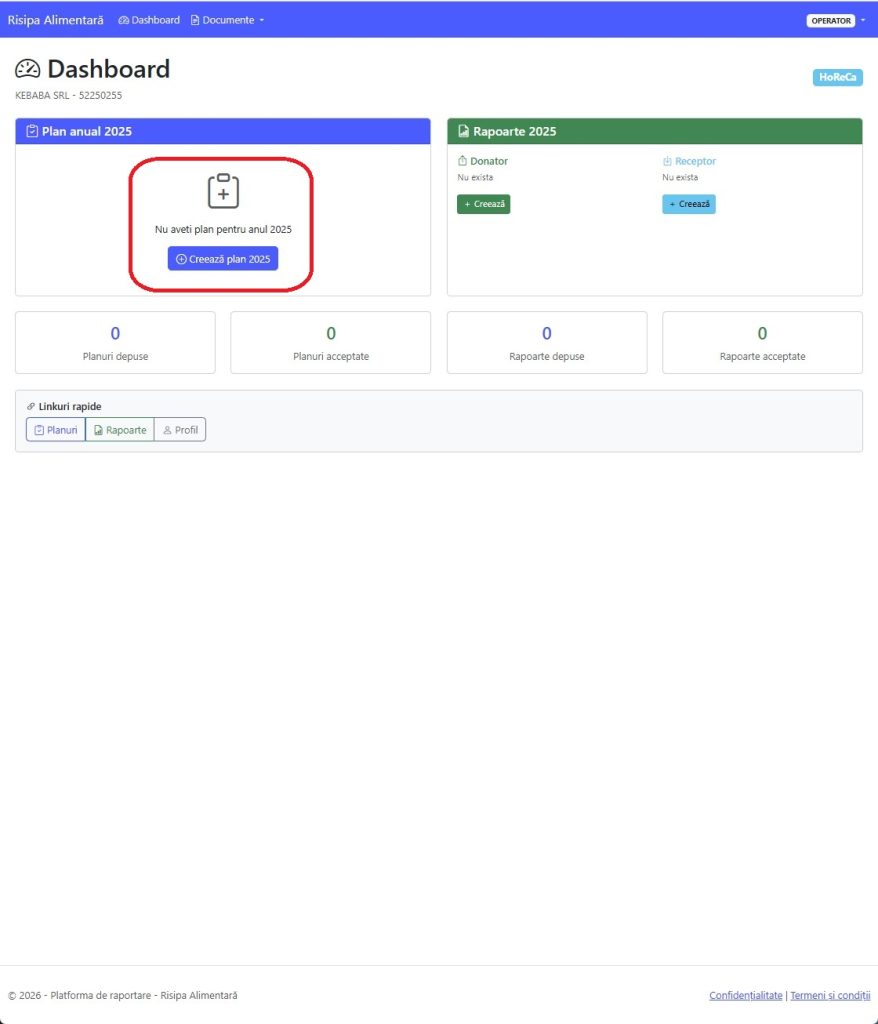Click the Linkuri rapide link icon
The image size is (878, 1024).
click(x=31, y=407)
